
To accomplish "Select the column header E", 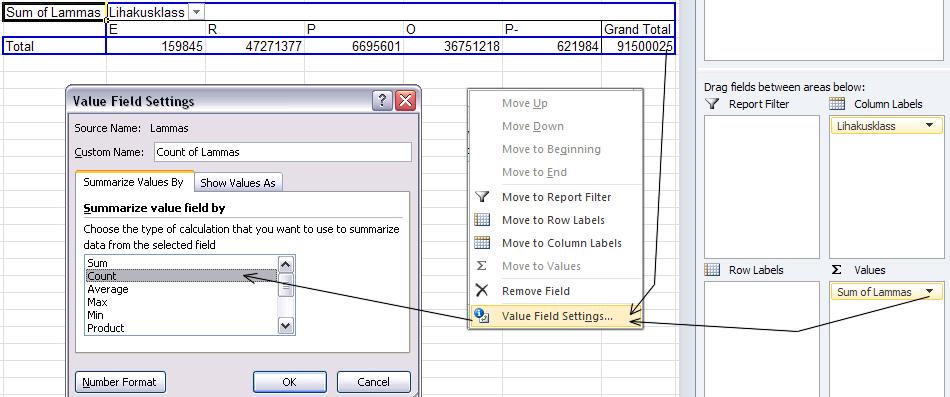I will tap(156, 29).
